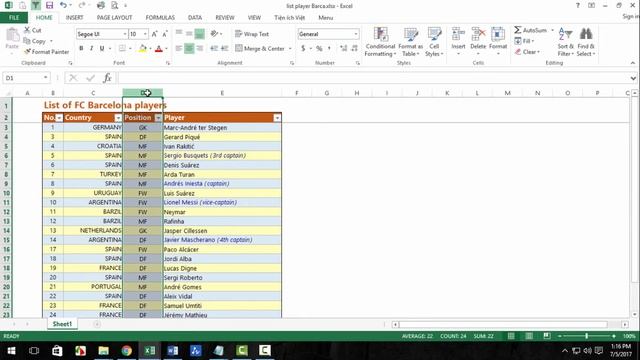
Task: Switch to the REVIEW tab
Action: tap(225, 18)
